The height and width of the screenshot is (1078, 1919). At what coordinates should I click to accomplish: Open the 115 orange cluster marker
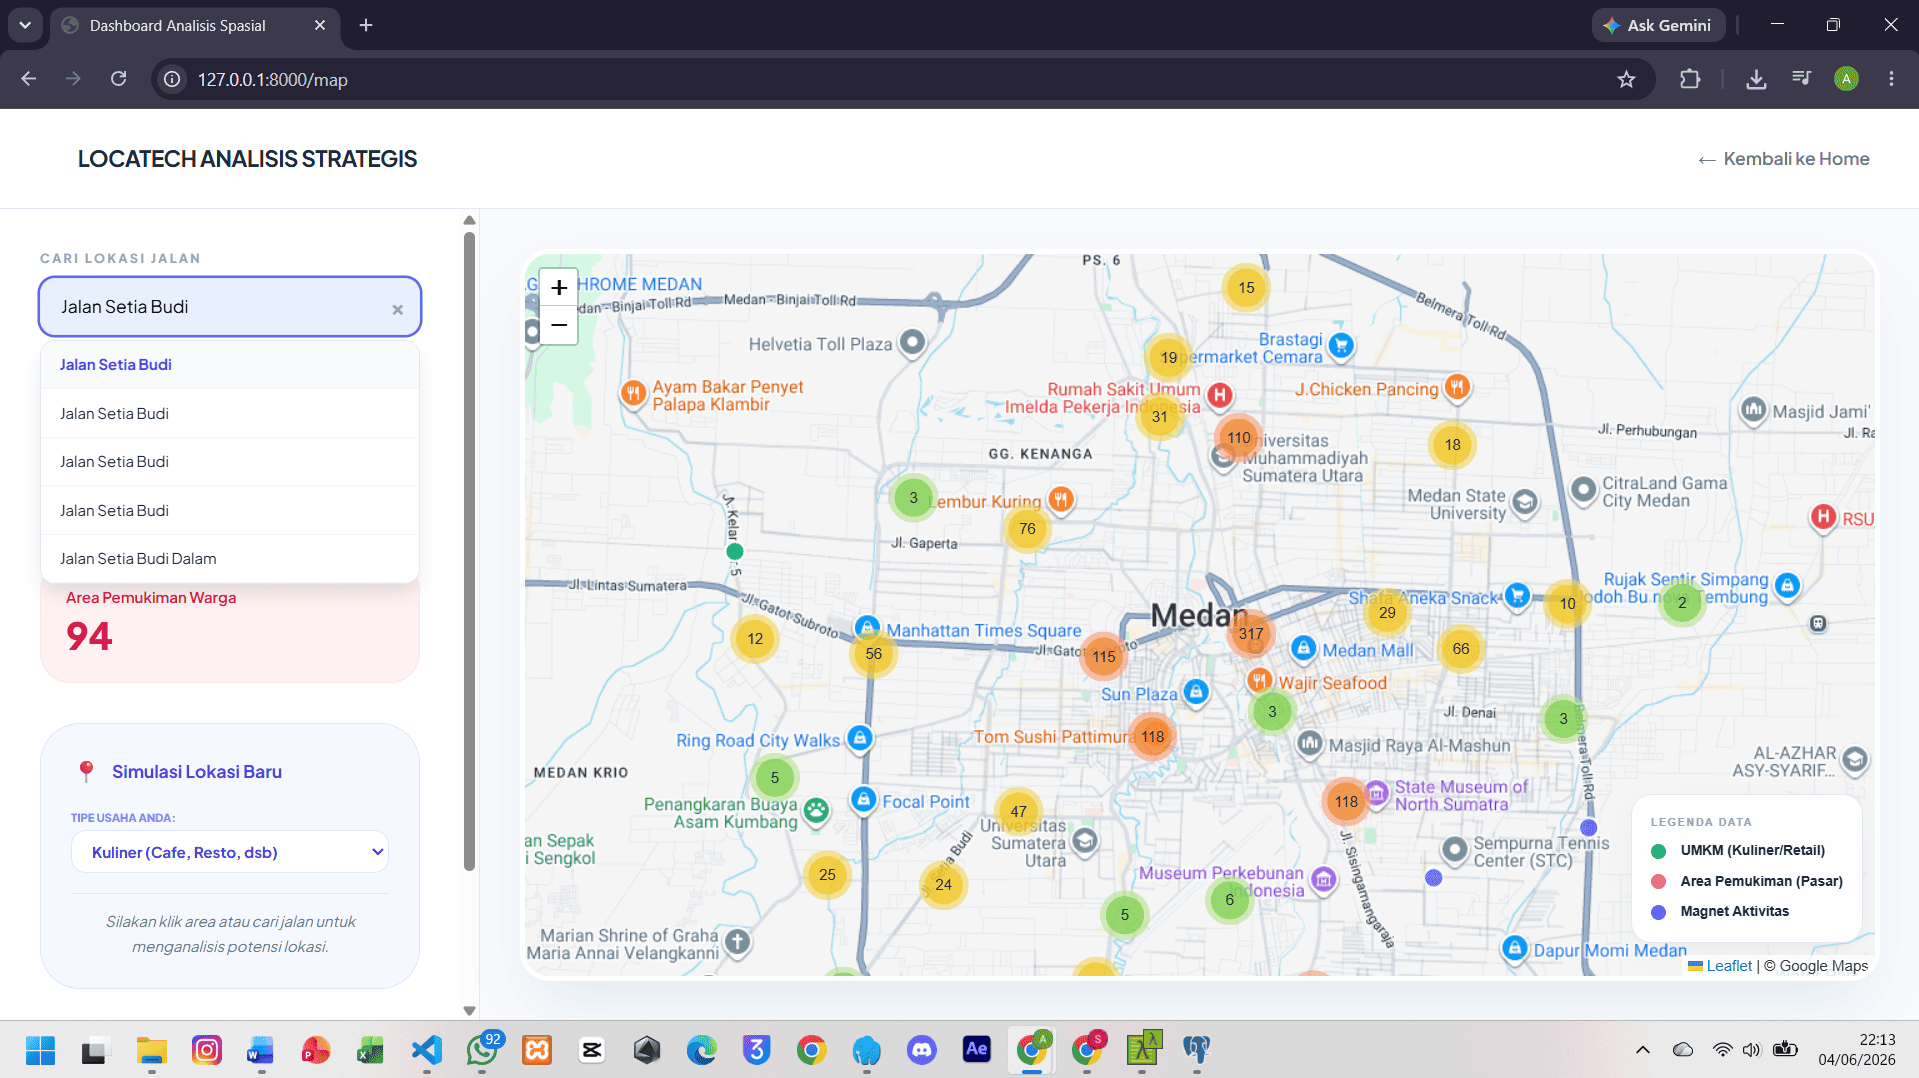pyautogui.click(x=1104, y=657)
